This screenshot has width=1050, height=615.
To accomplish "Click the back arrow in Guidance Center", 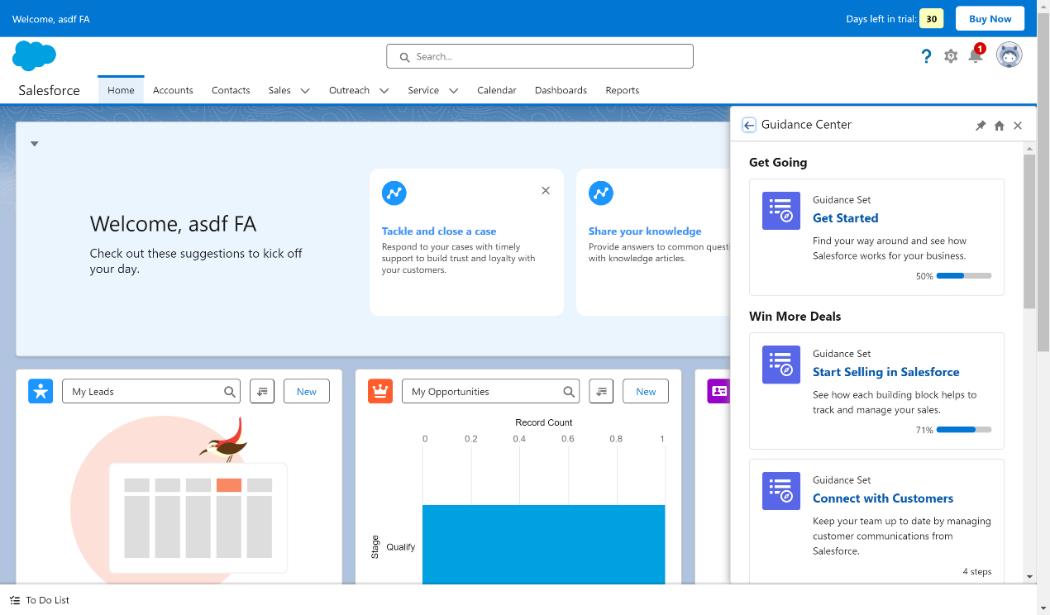I will pyautogui.click(x=749, y=125).
